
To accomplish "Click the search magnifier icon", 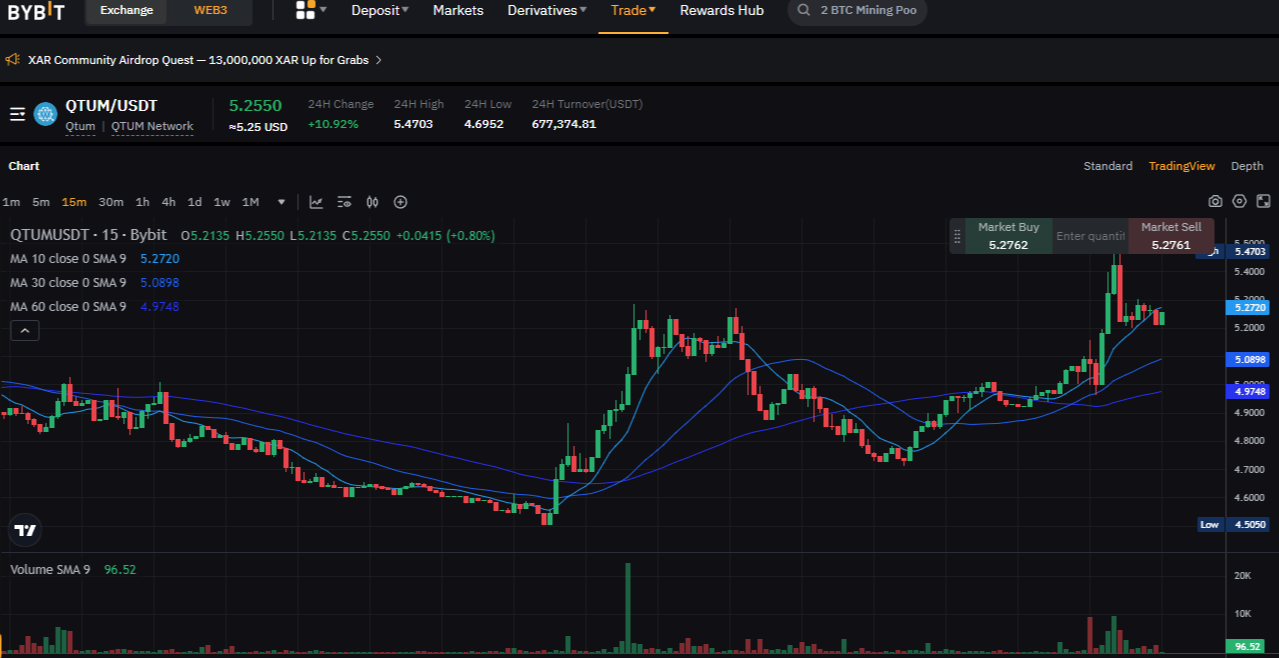I will [805, 10].
